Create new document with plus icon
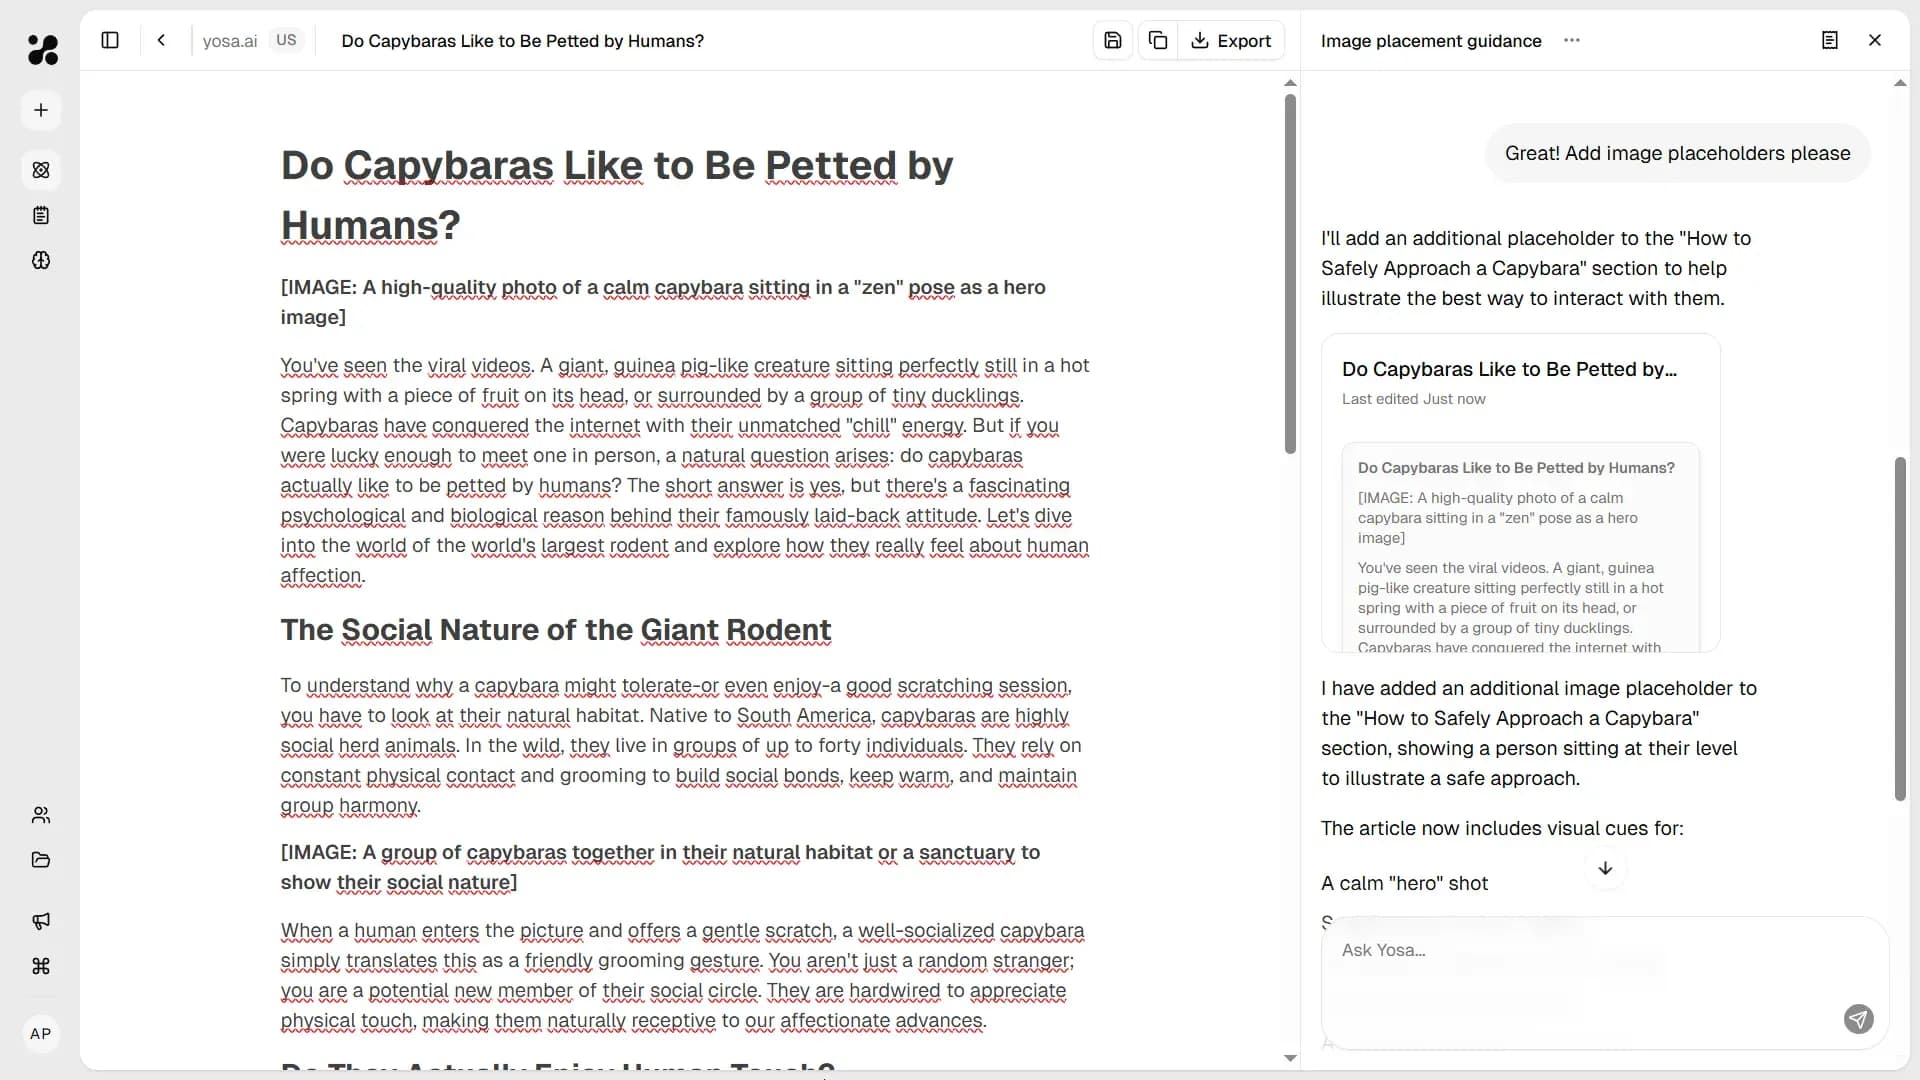Image resolution: width=1920 pixels, height=1080 pixels. pos(41,110)
